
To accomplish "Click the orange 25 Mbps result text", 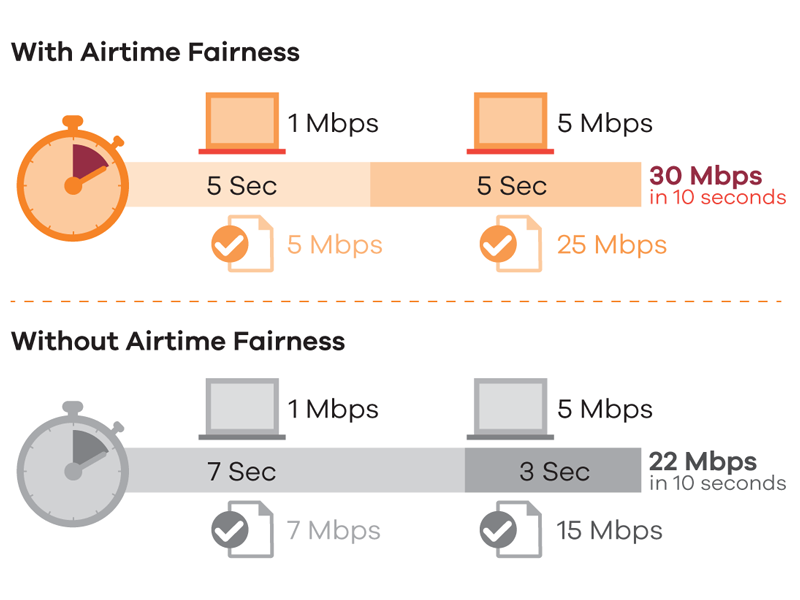I will (x=612, y=244).
